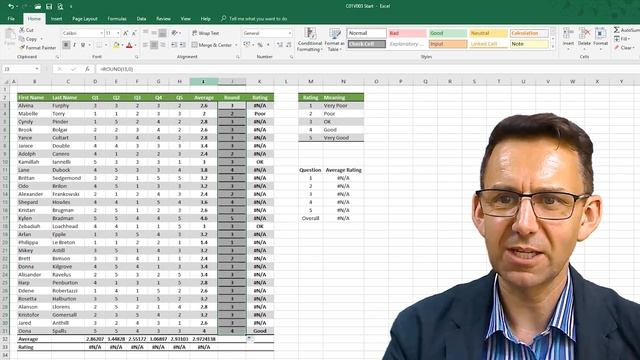Apply the Good cell style
Image resolution: width=640 pixels, height=360 pixels.
(x=448, y=33)
